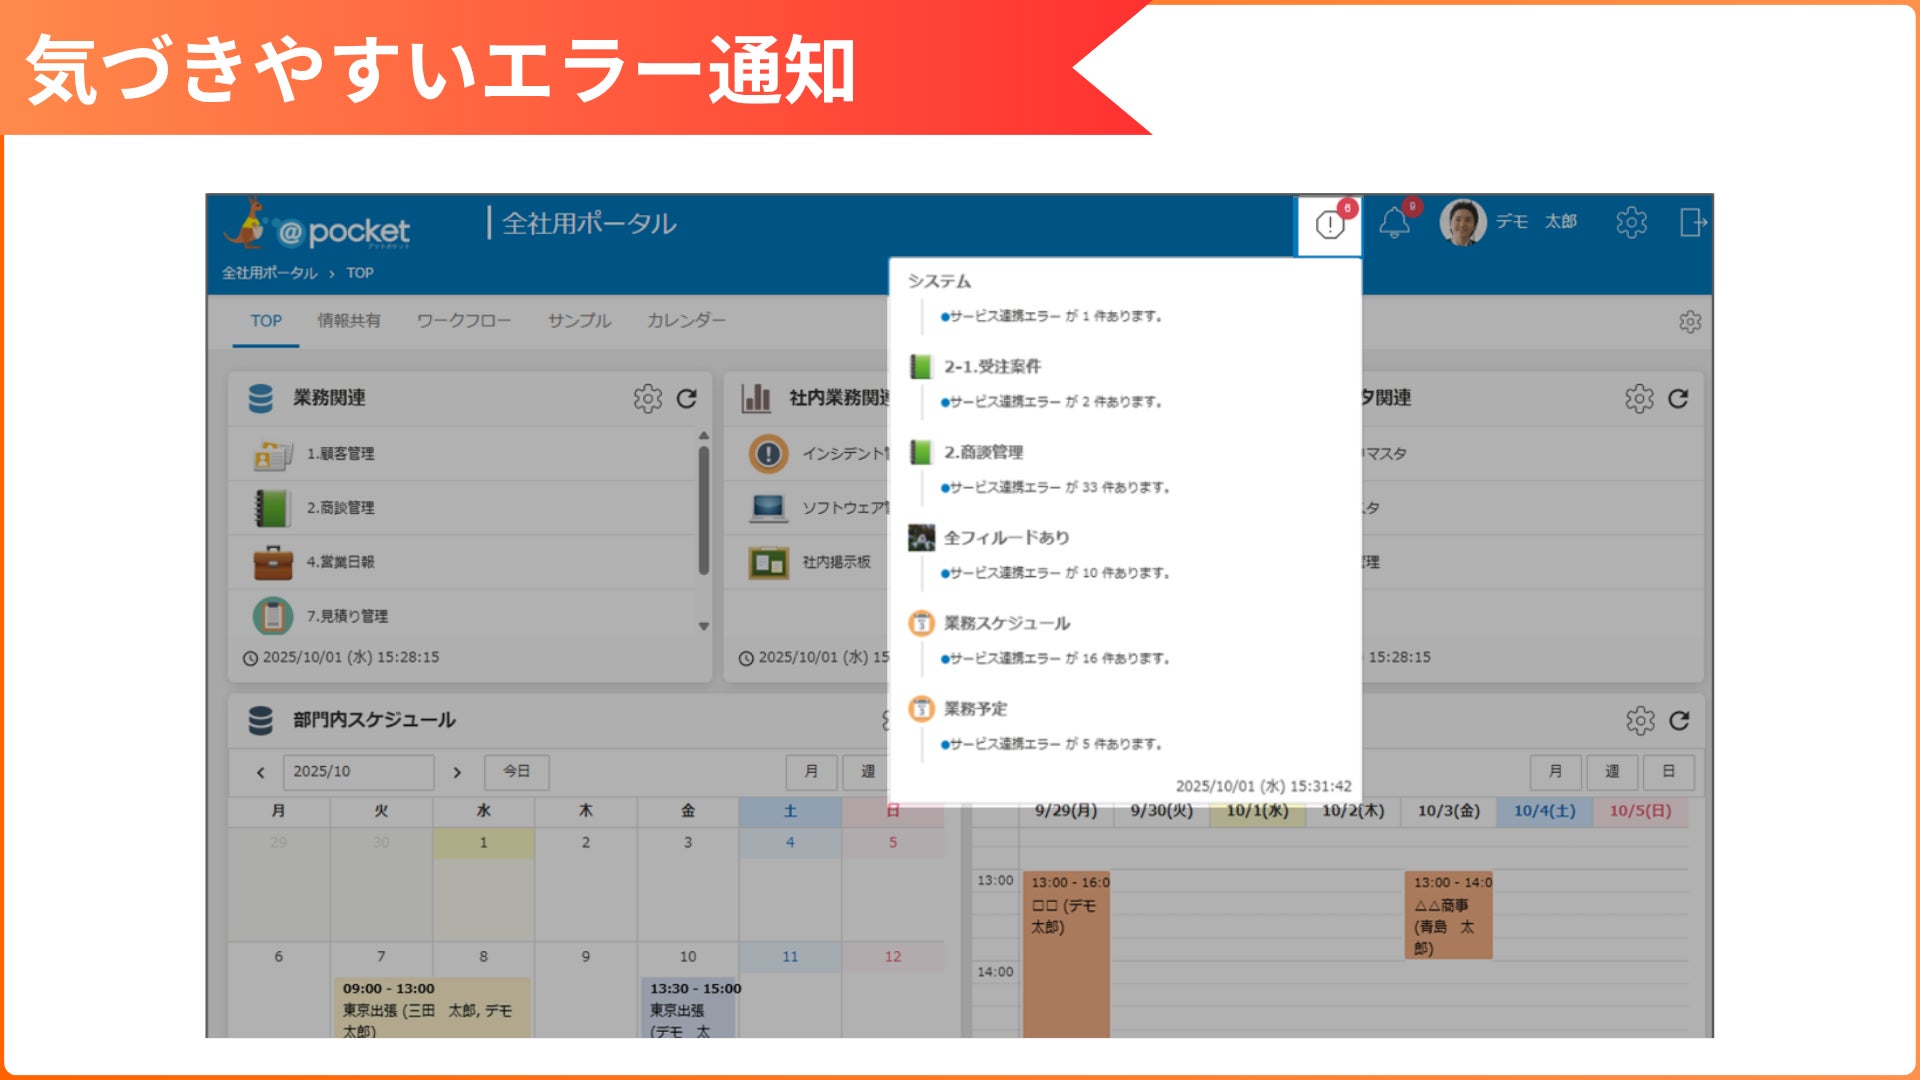Open header settings gear next to デモ 太郎
The image size is (1920, 1080).
click(x=1631, y=222)
